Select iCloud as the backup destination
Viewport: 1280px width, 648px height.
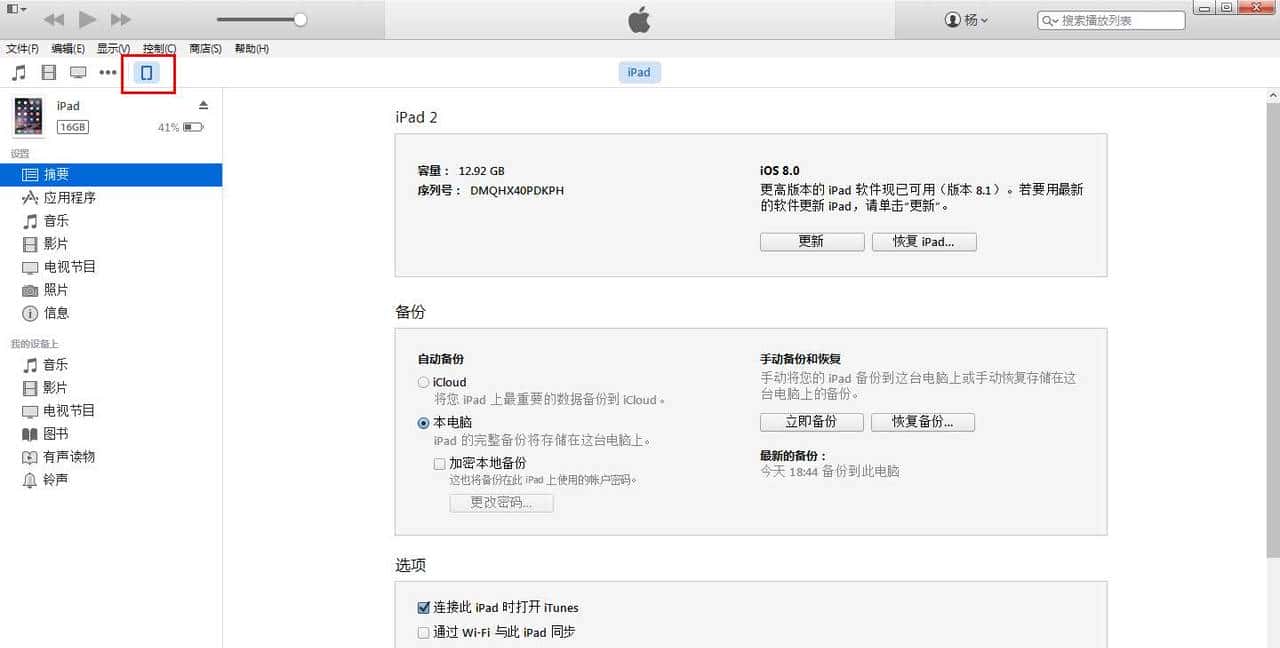tap(424, 383)
